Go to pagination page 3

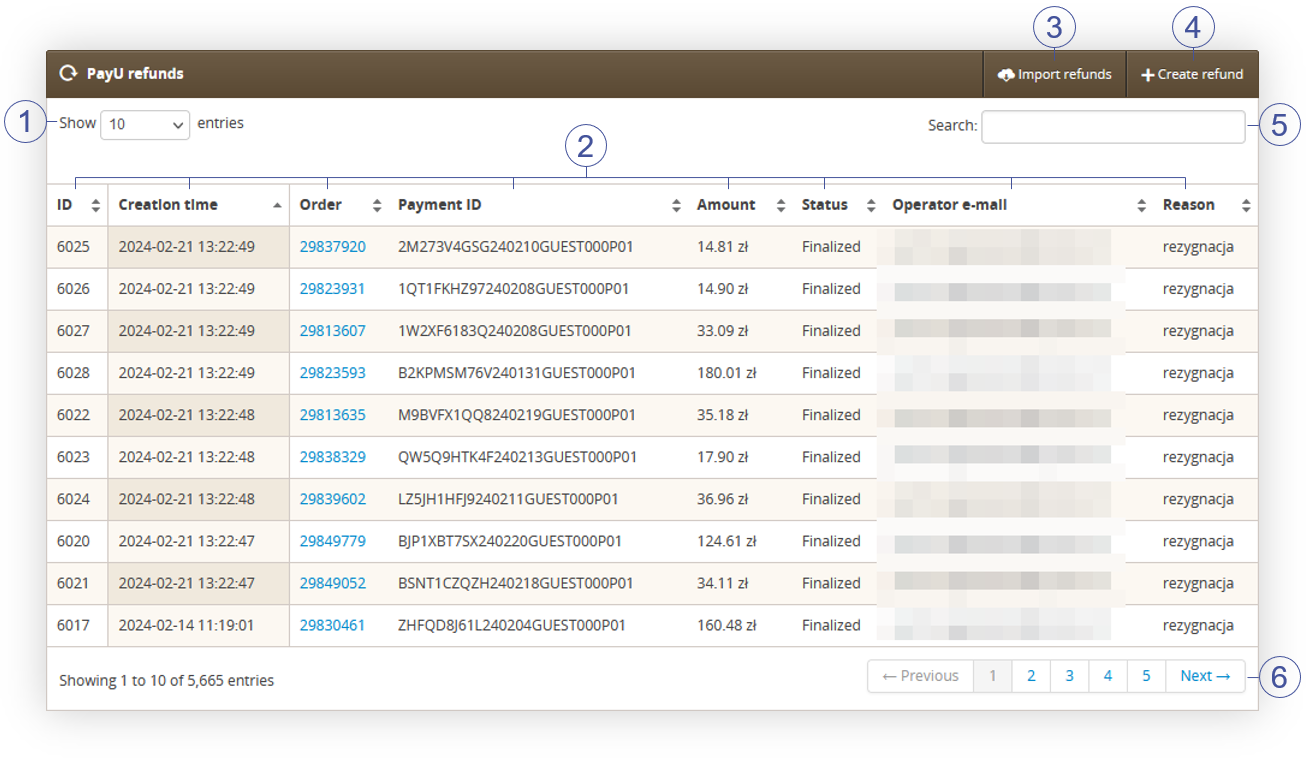coord(1069,676)
